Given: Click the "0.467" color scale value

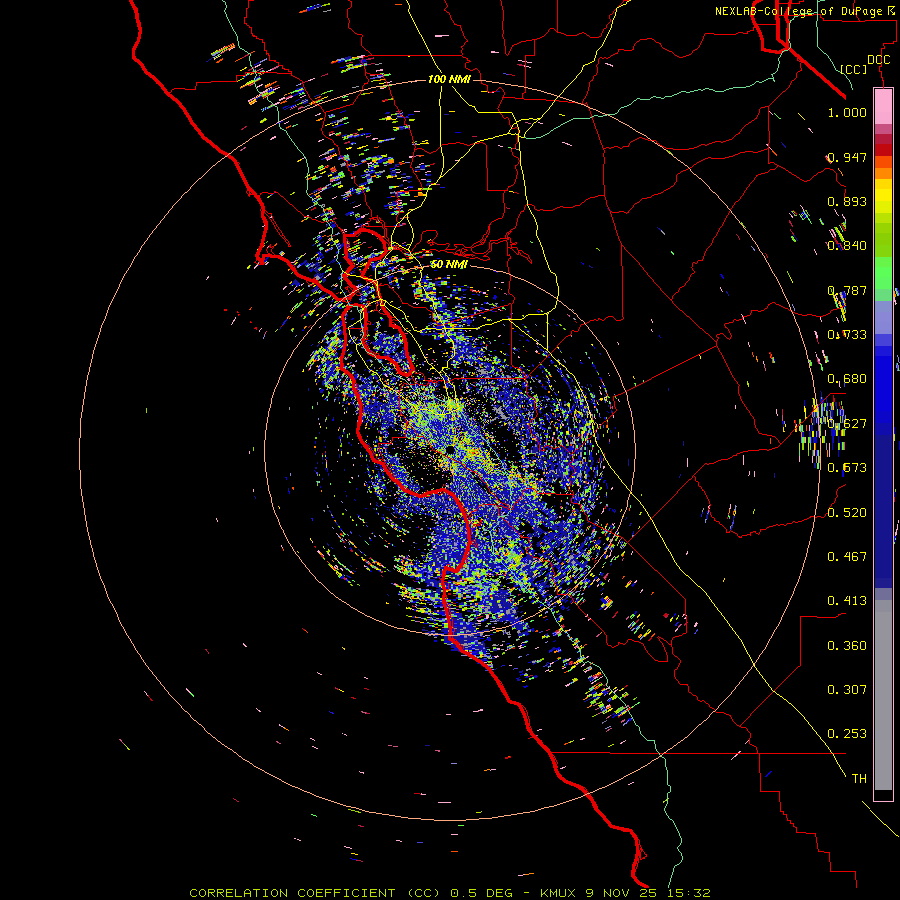Looking at the screenshot, I should click(847, 556).
